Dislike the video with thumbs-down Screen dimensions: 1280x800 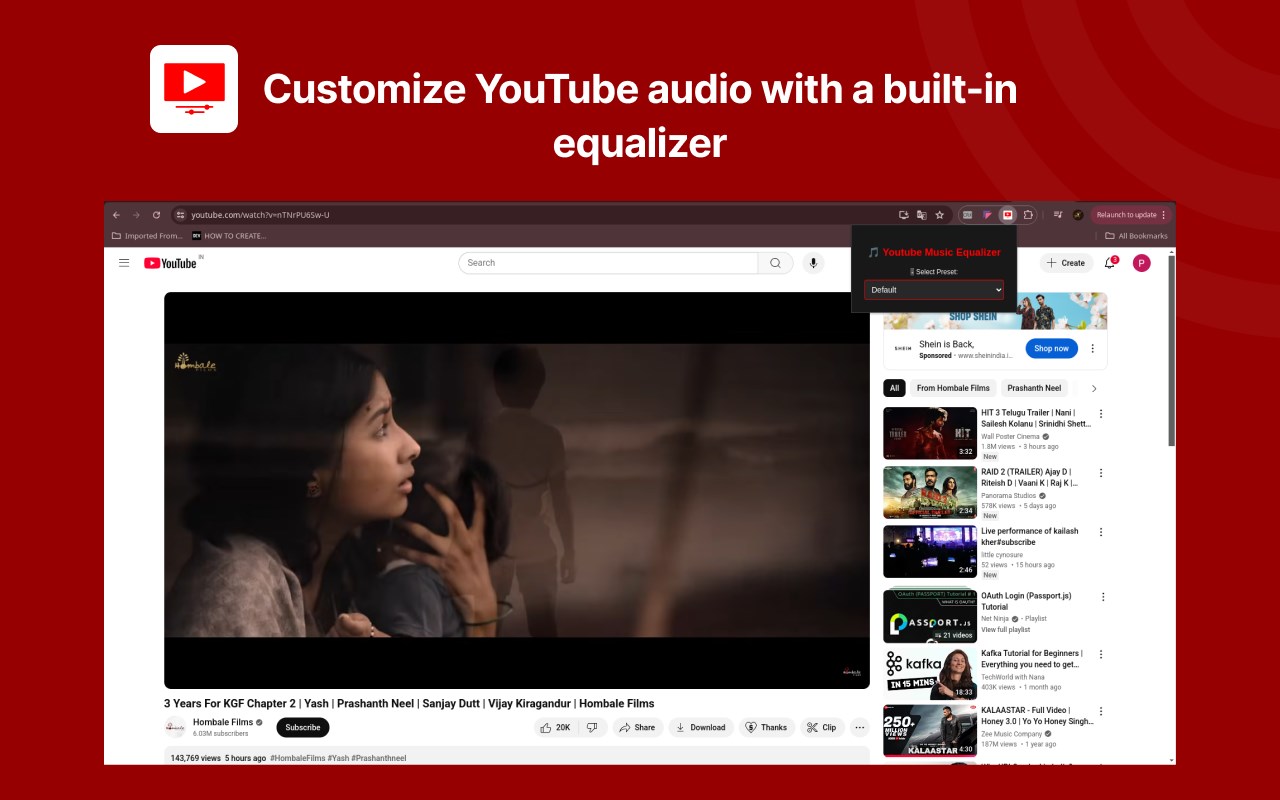coord(592,727)
